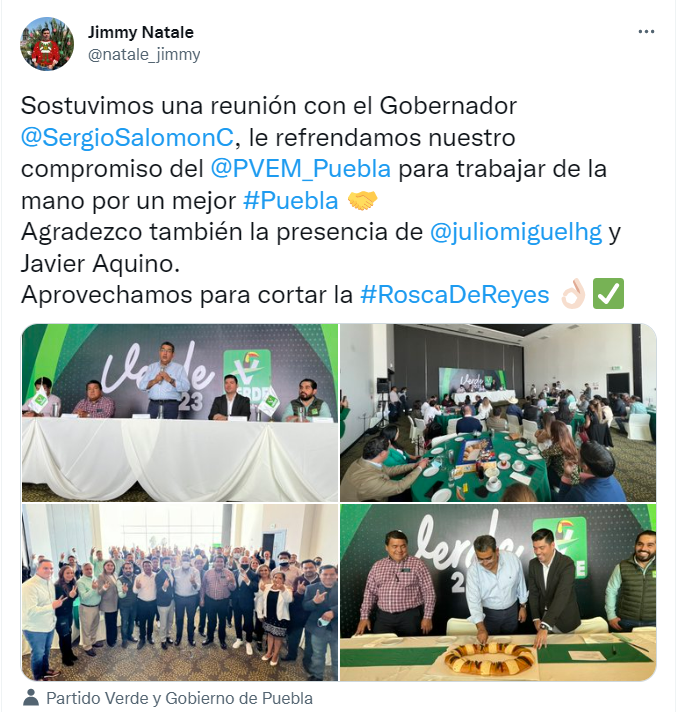Click the tweet text paragraph body

tap(322, 200)
